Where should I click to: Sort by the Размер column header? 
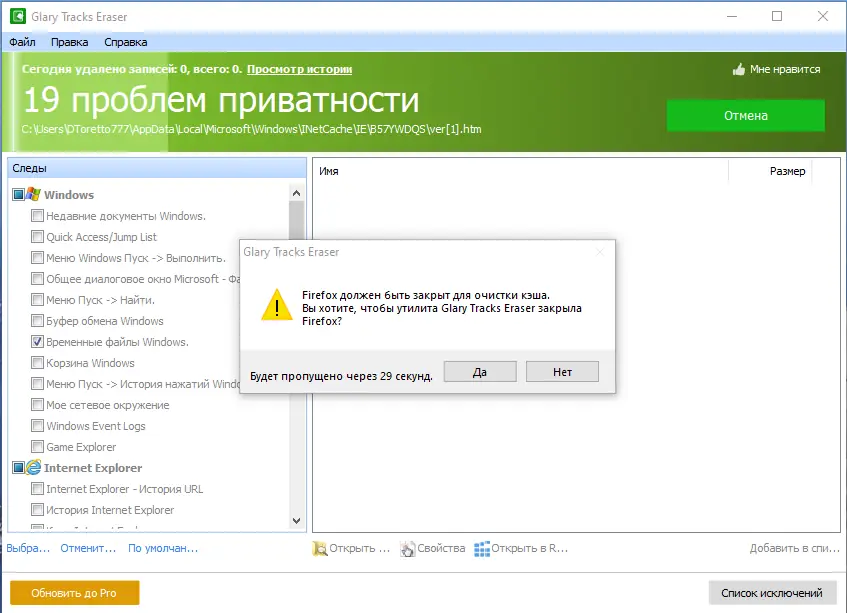click(770, 171)
